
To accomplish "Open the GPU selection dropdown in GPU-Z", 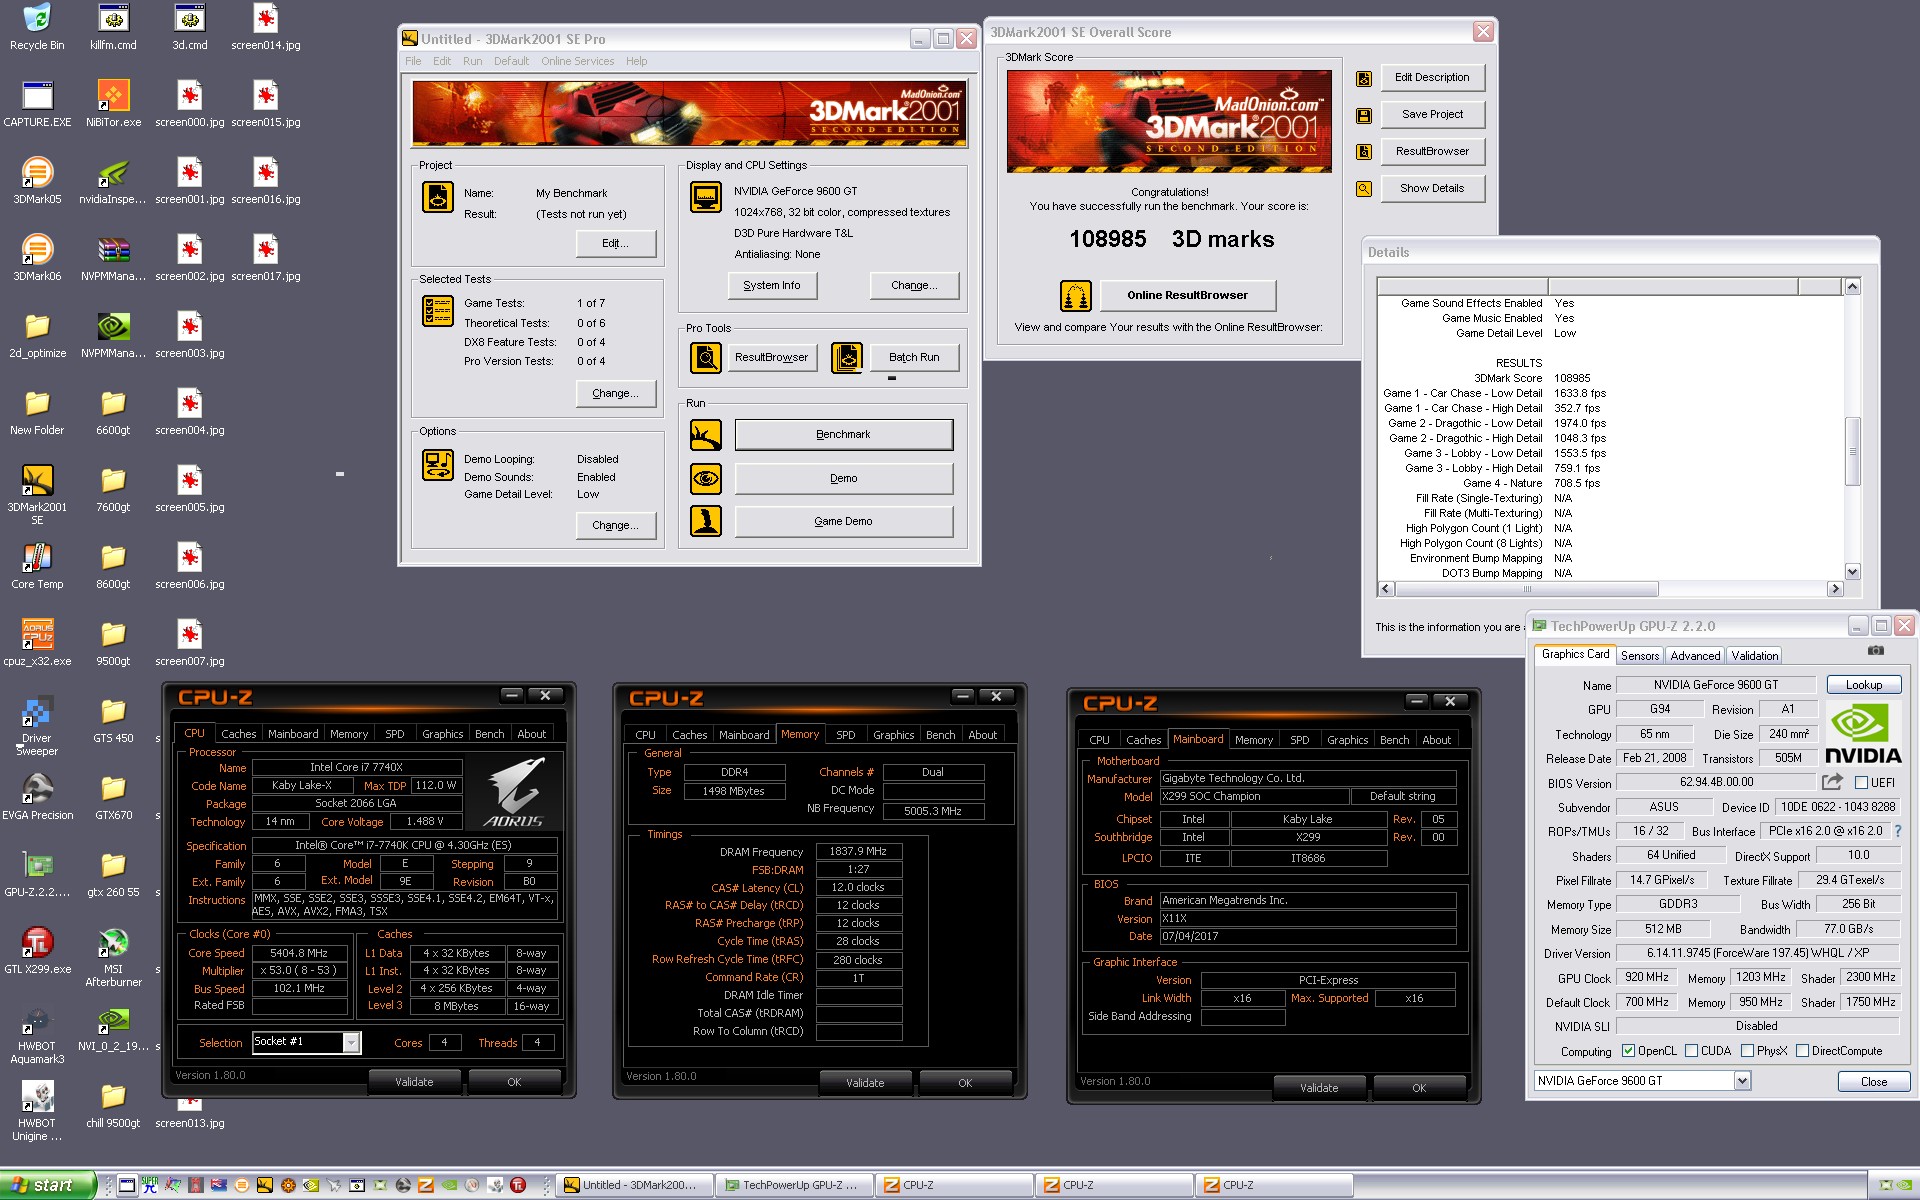I will tap(1742, 1081).
